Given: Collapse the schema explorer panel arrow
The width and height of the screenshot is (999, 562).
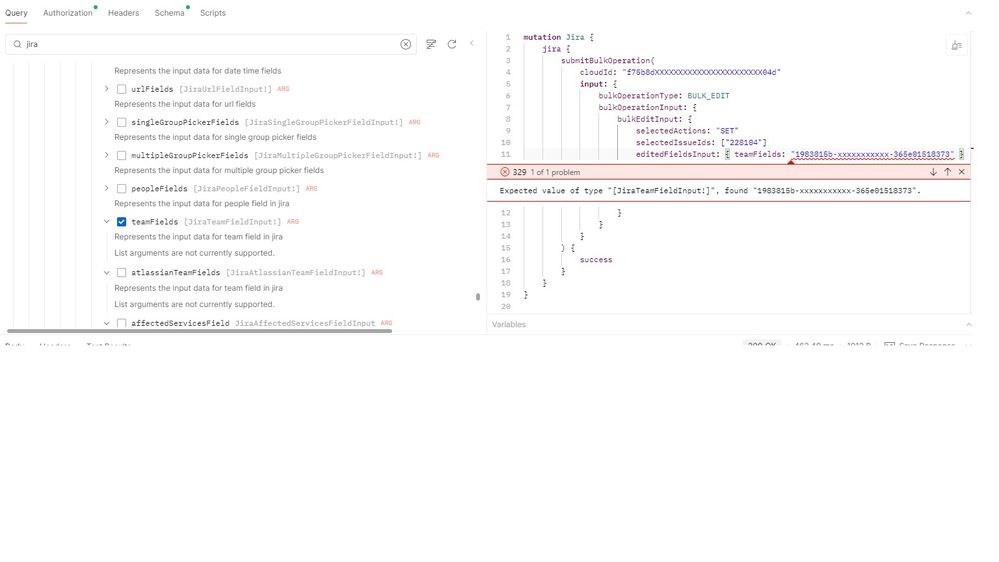Looking at the screenshot, I should (471, 43).
